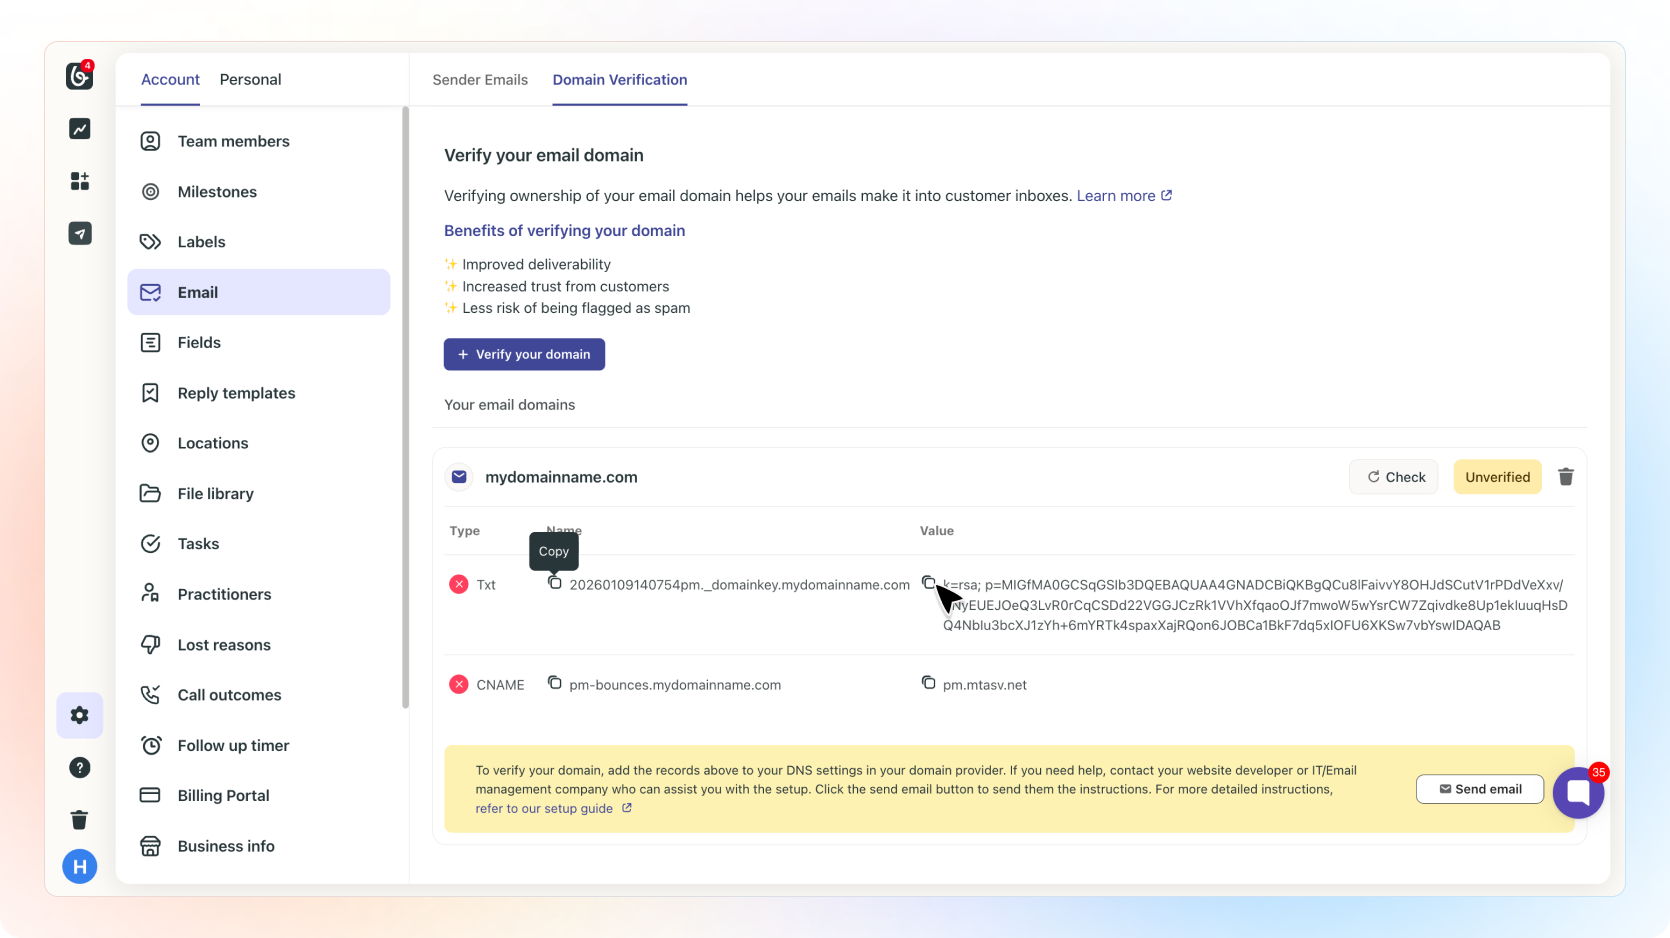Image resolution: width=1670 pixels, height=938 pixels.
Task: Switch to the Personal tab
Action: click(250, 80)
